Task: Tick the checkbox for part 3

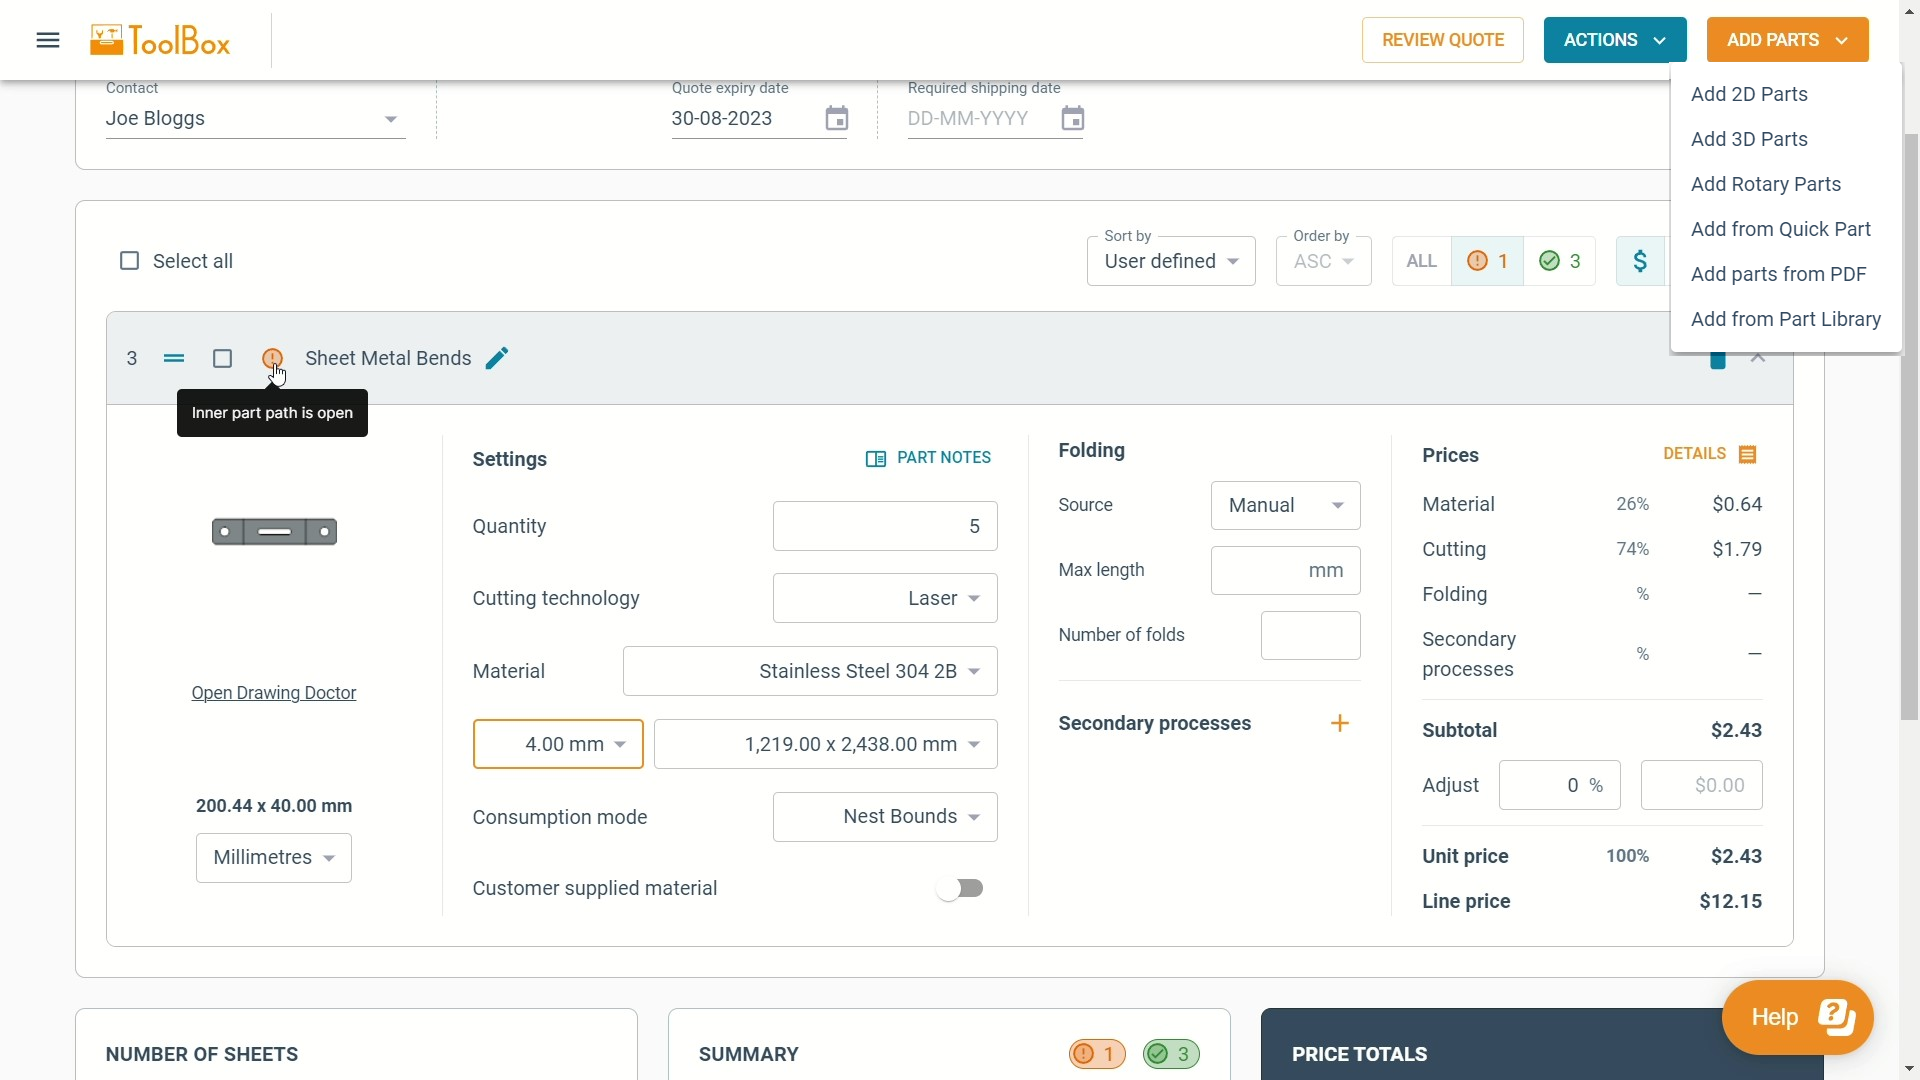Action: pos(222,358)
